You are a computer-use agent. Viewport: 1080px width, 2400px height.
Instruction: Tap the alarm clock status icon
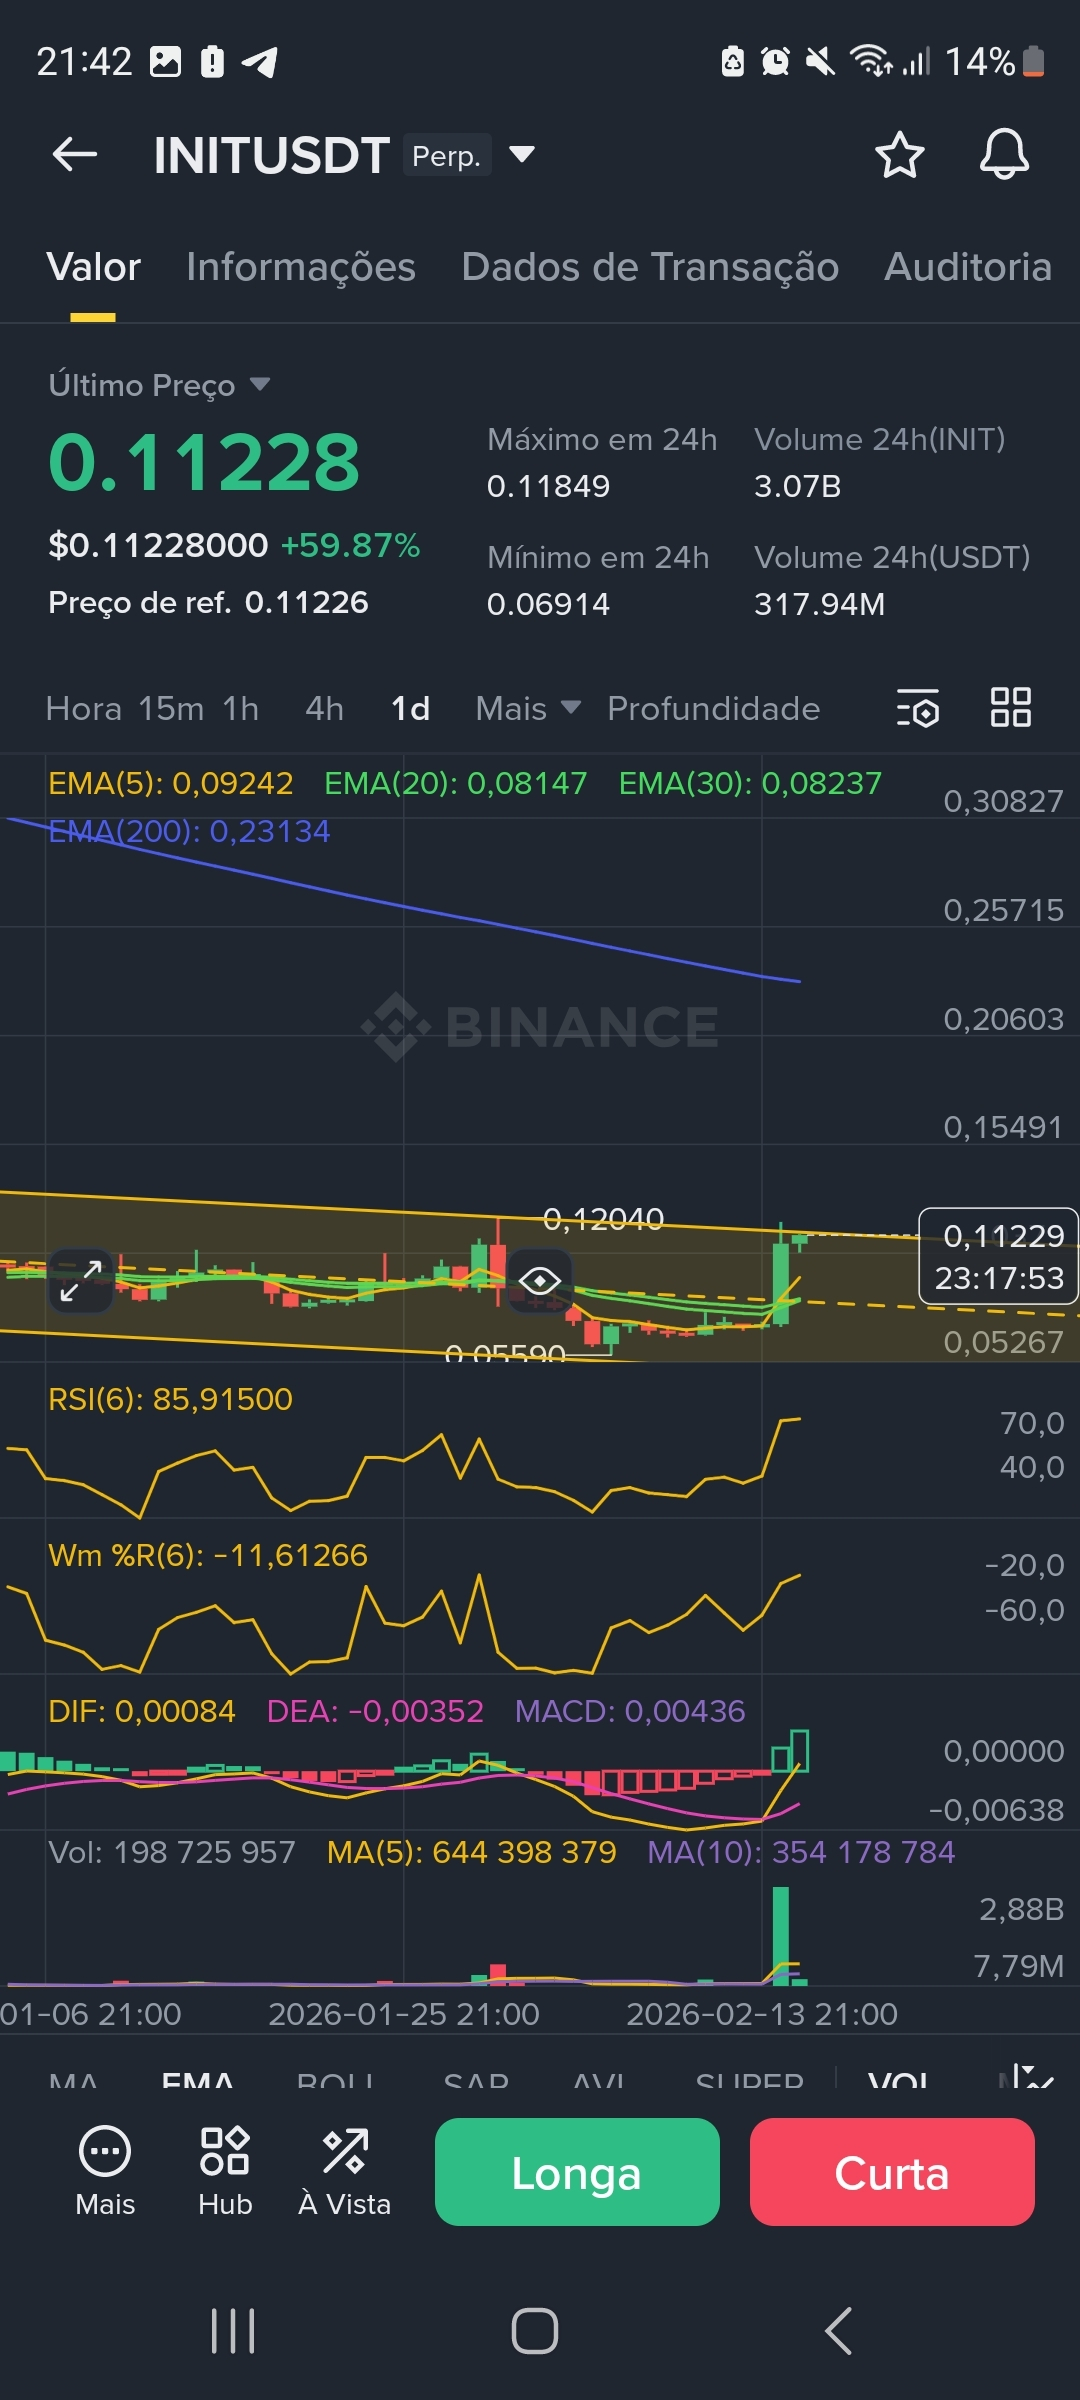[775, 62]
